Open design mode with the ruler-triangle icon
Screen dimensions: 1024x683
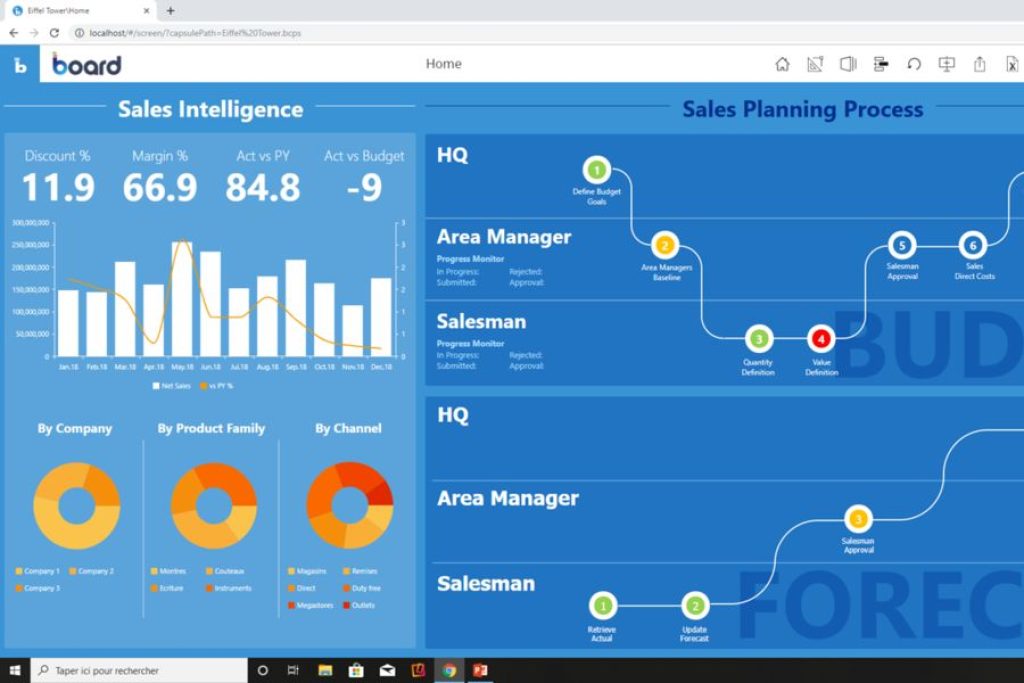tap(815, 64)
